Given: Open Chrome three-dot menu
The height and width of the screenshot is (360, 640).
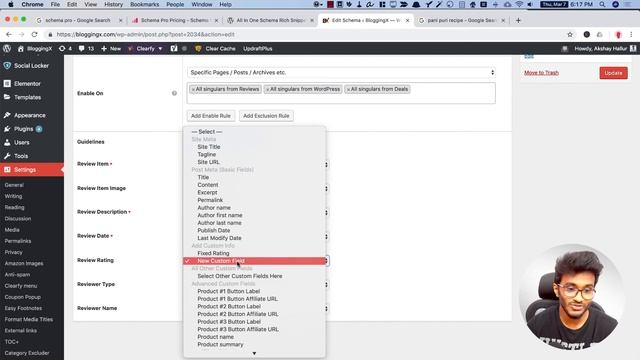Looking at the screenshot, I should pyautogui.click(x=631, y=35).
